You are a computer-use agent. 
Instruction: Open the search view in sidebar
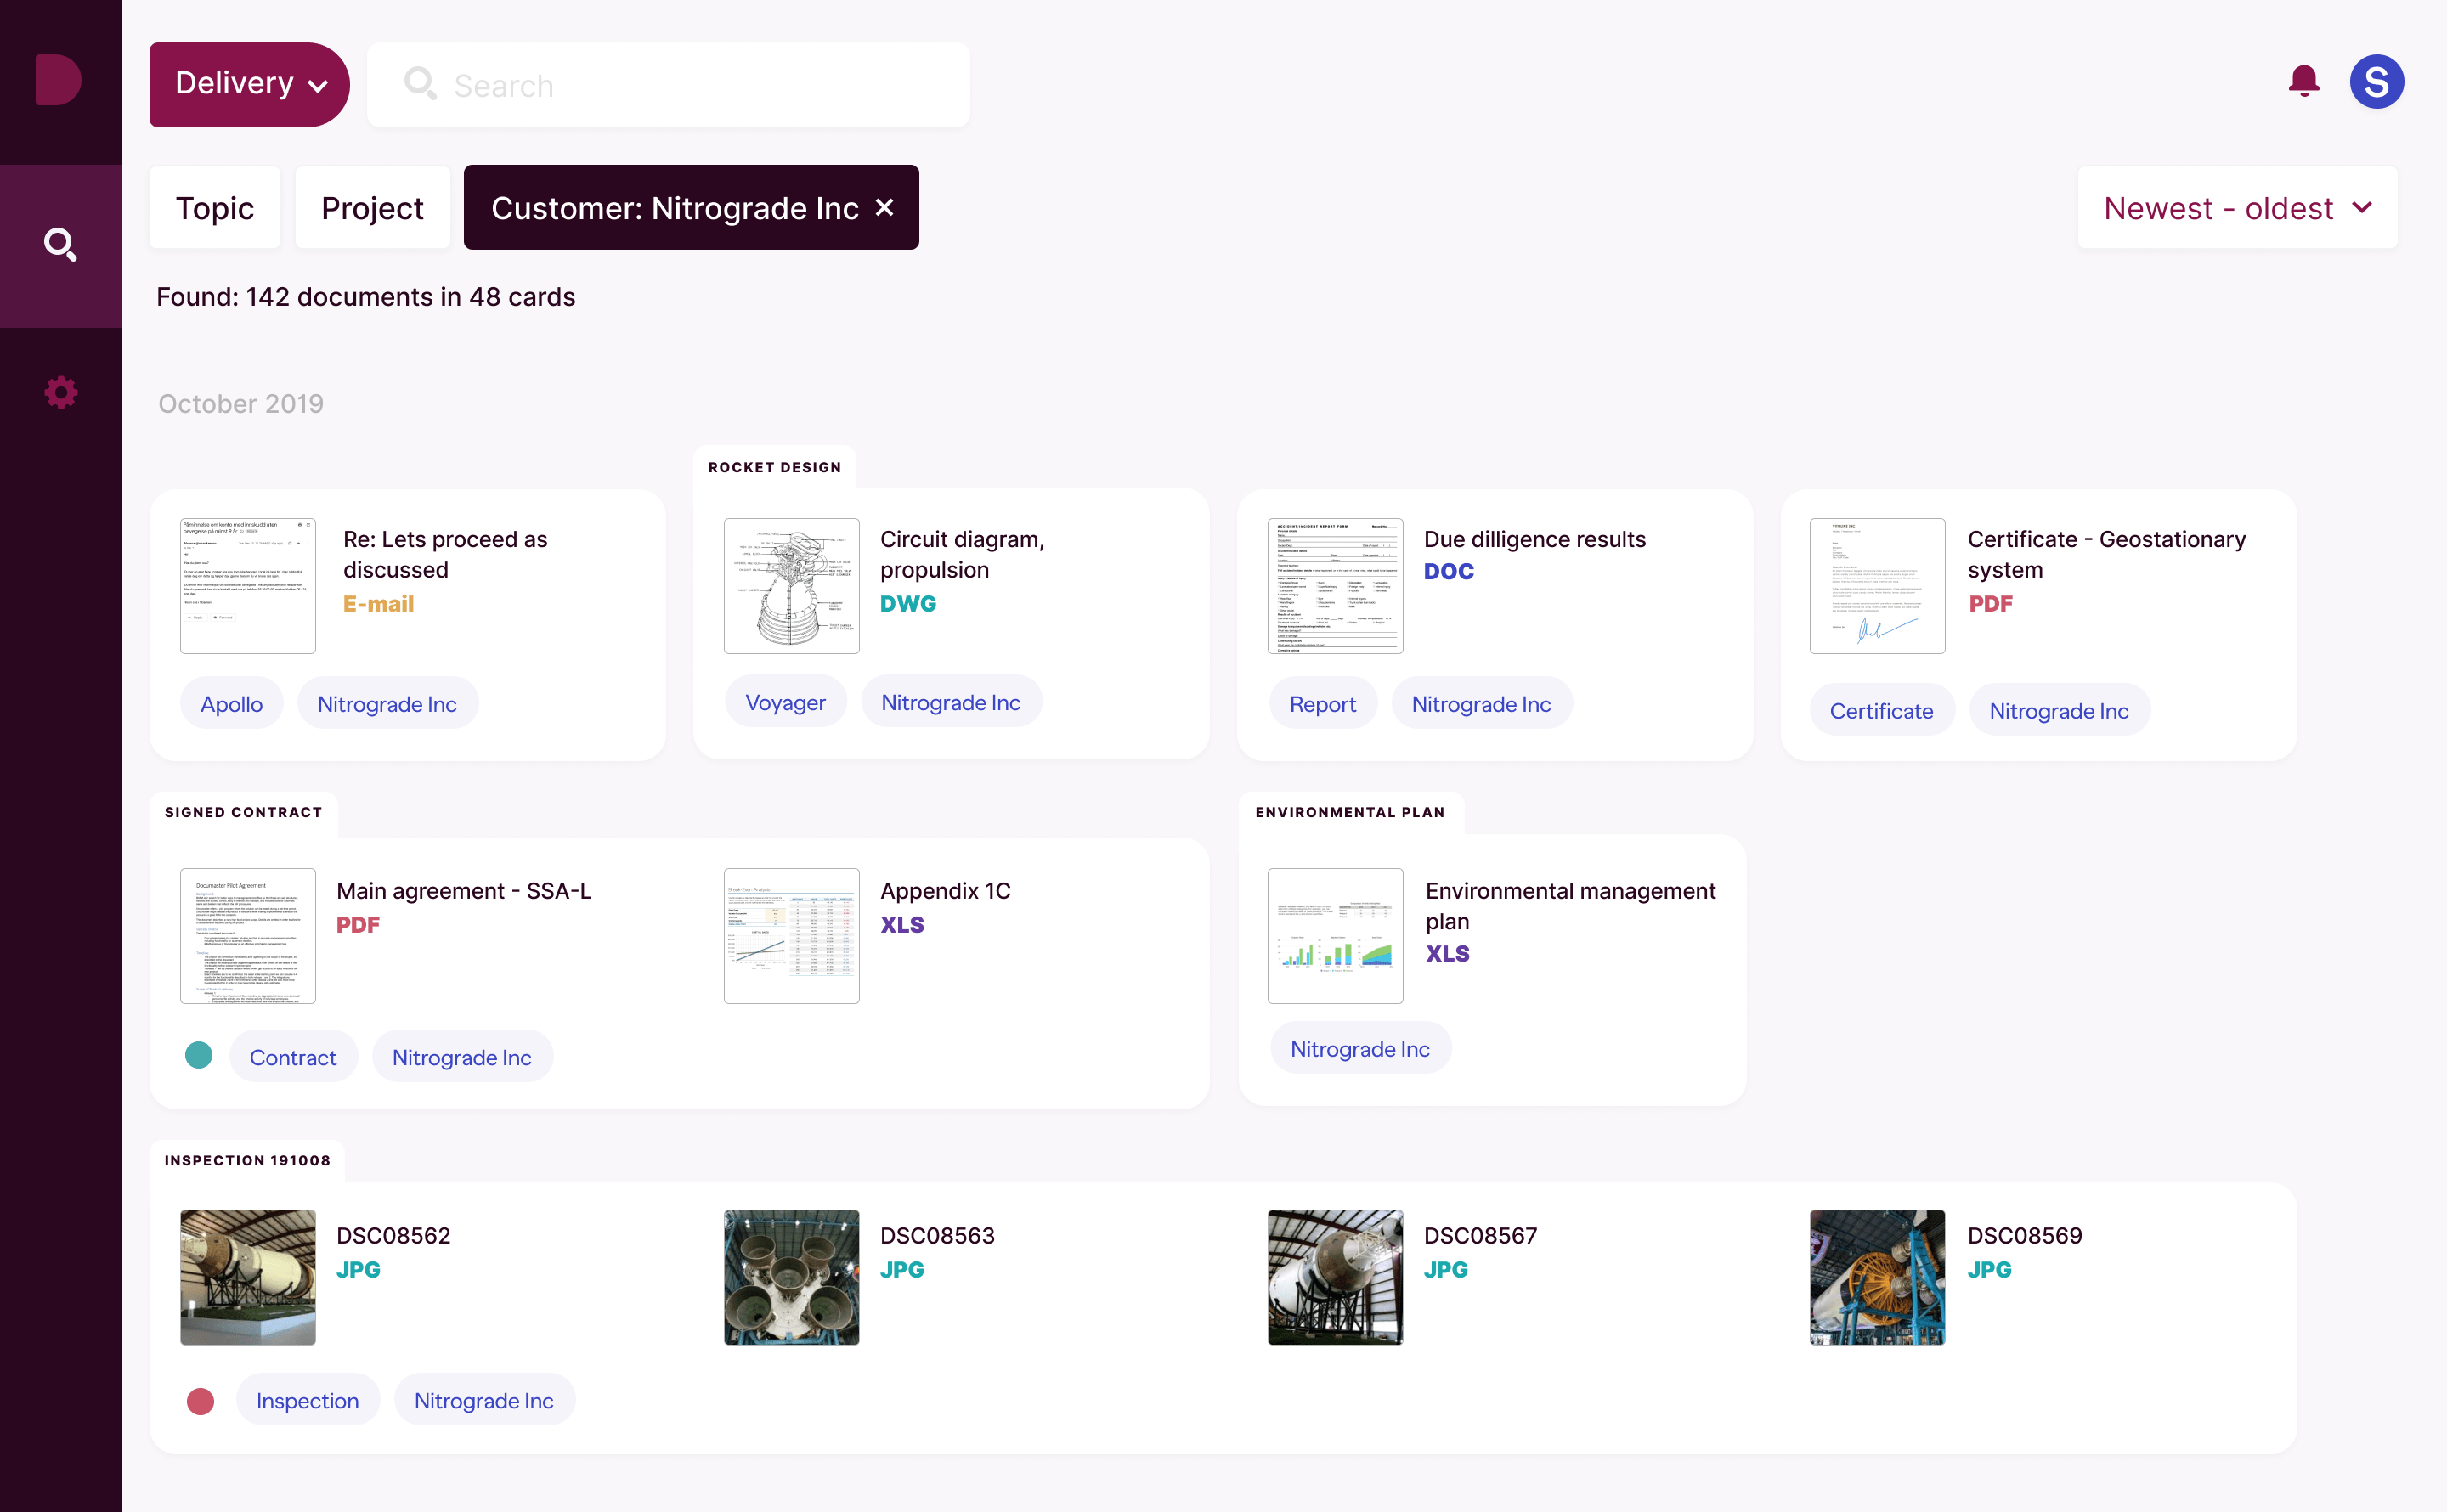point(60,245)
